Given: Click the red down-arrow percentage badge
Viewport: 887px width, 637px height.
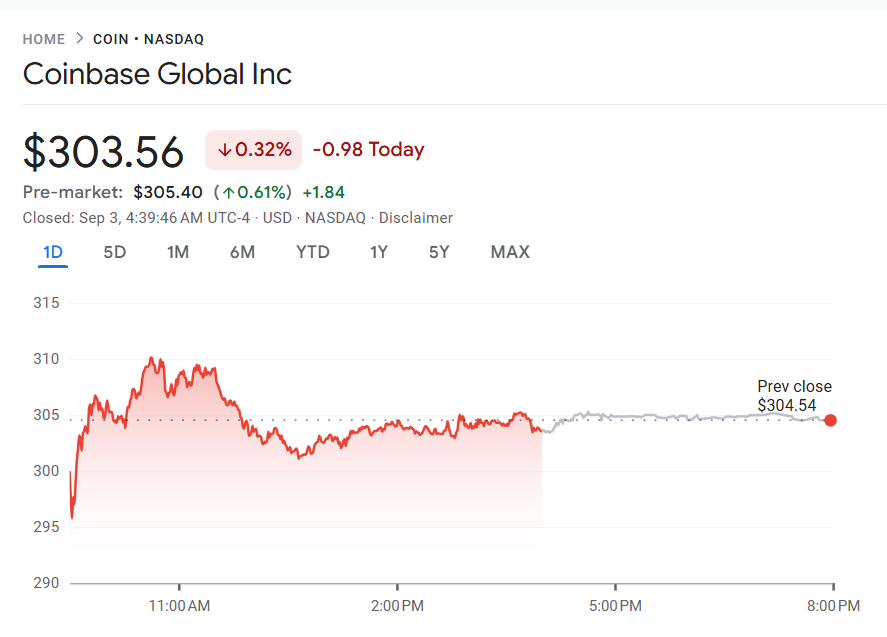Looking at the screenshot, I should coord(253,150).
